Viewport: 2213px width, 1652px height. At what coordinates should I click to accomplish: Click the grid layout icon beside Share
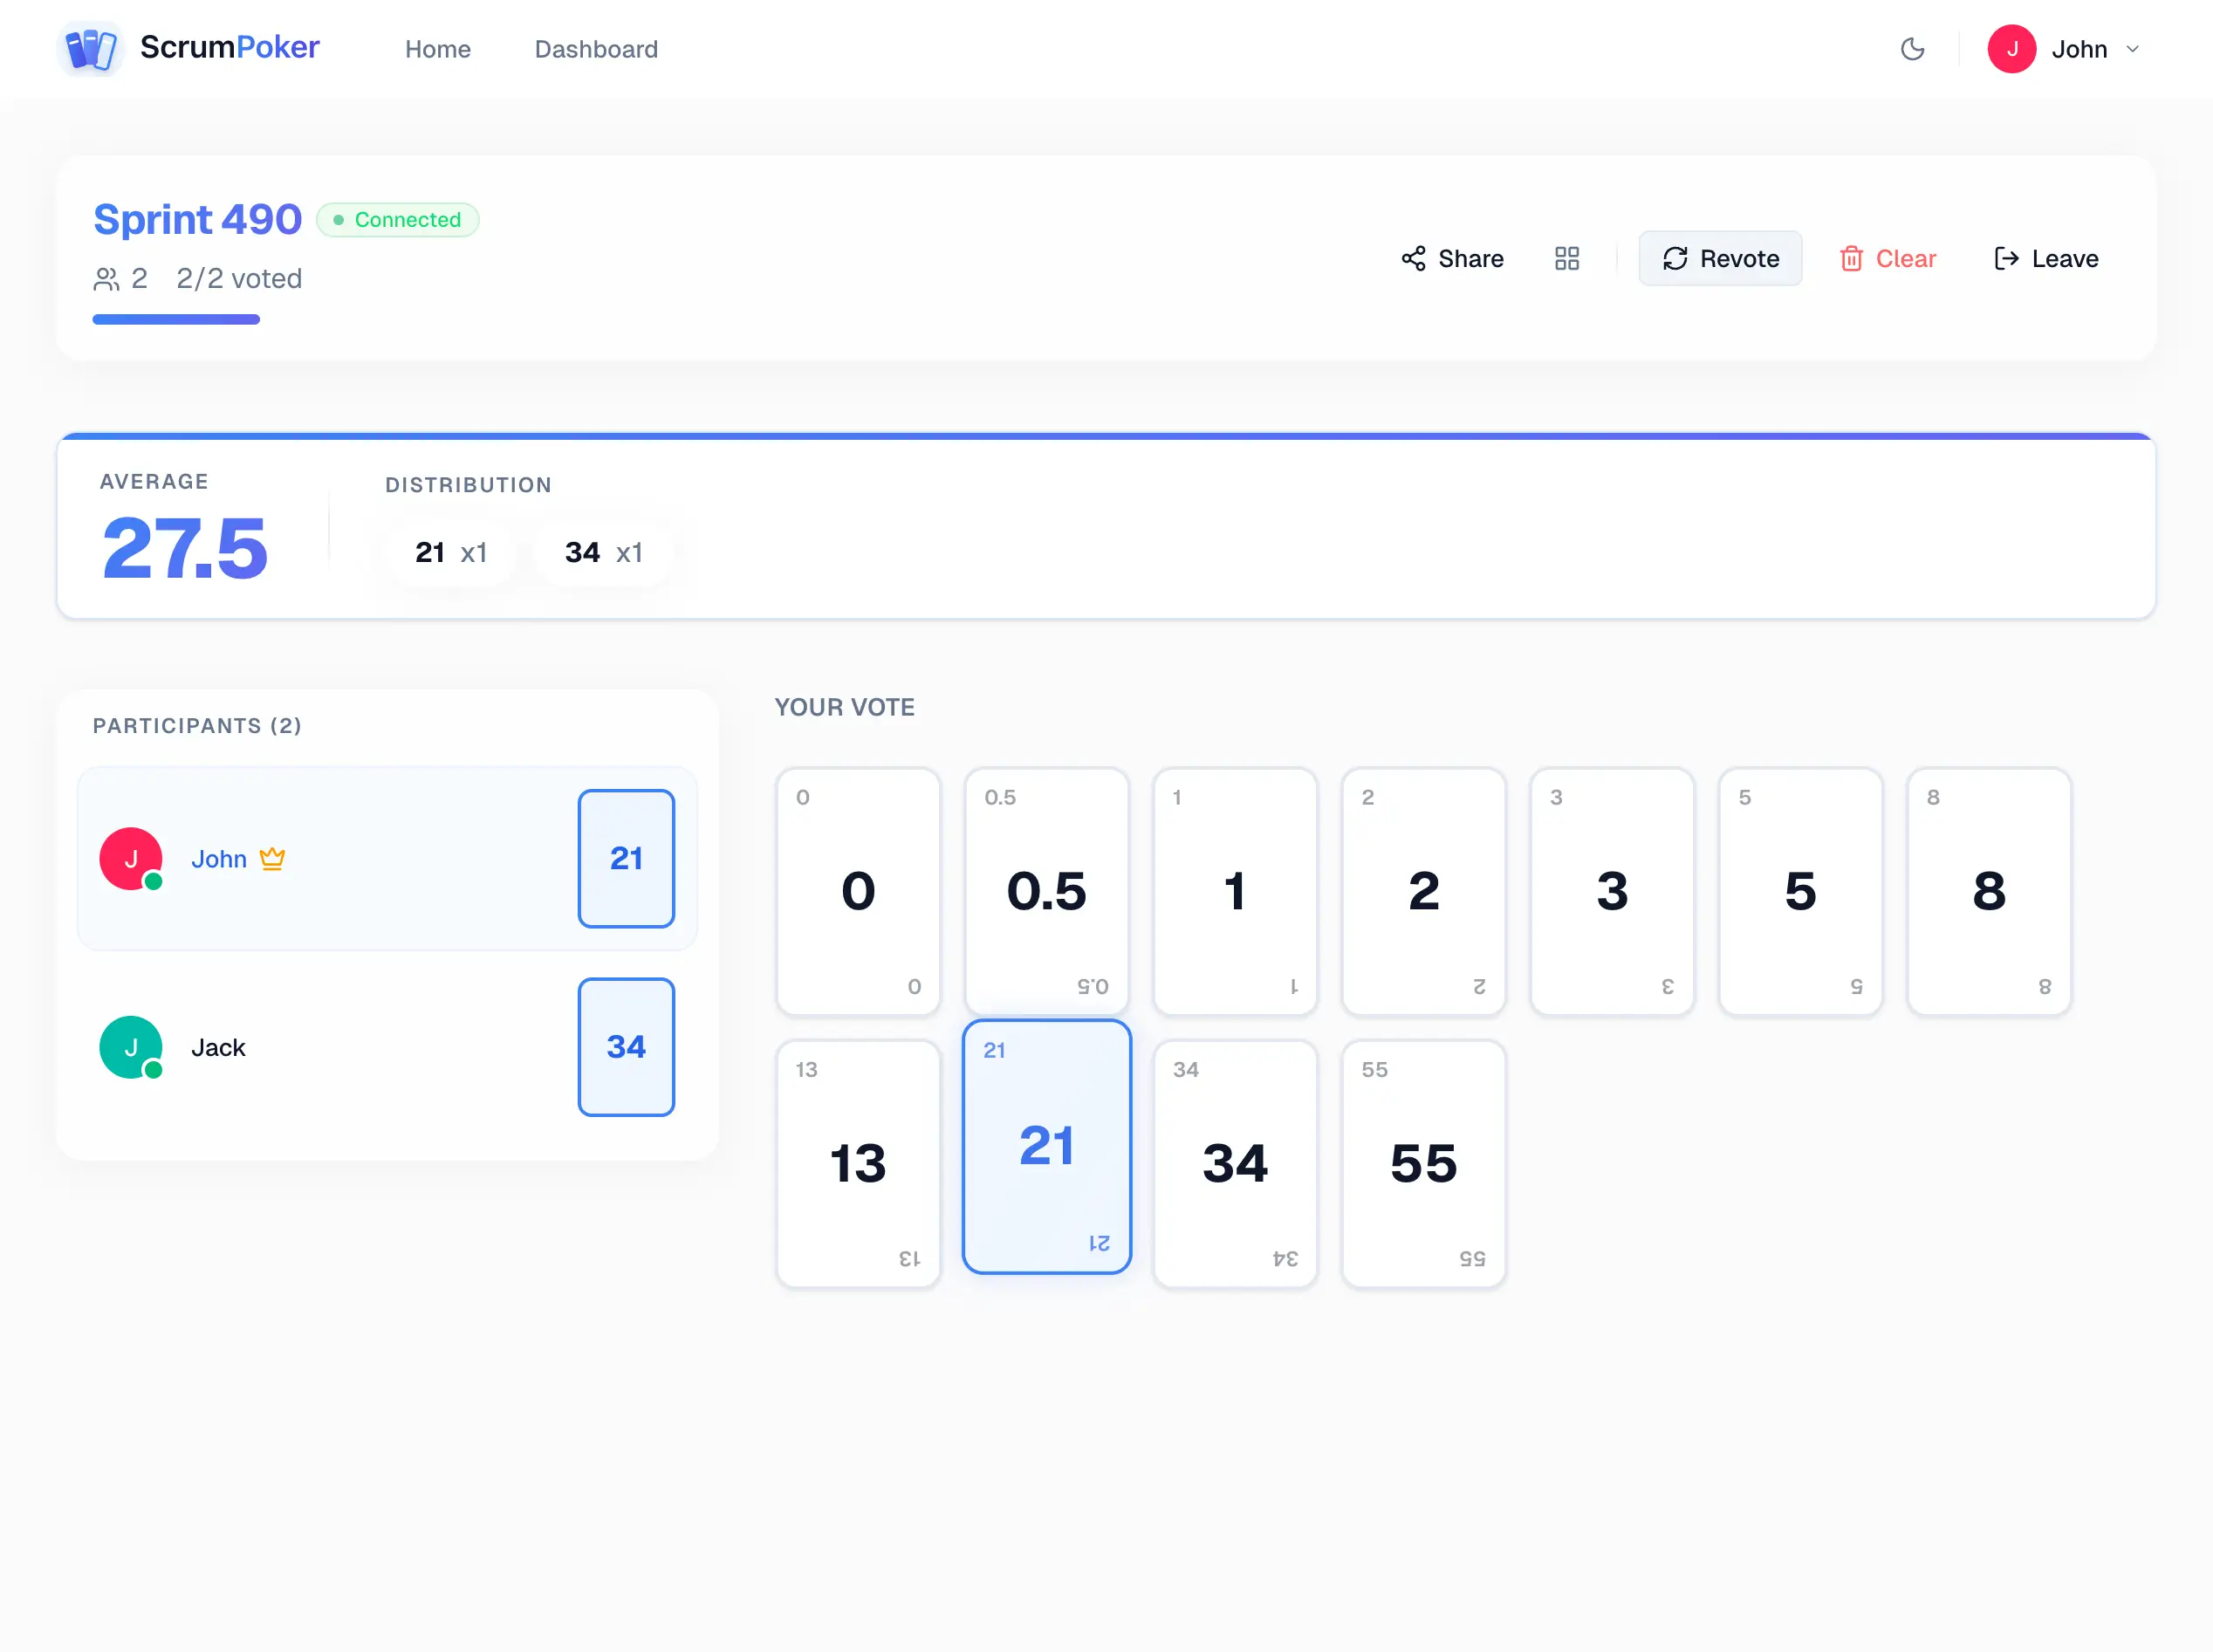point(1566,258)
